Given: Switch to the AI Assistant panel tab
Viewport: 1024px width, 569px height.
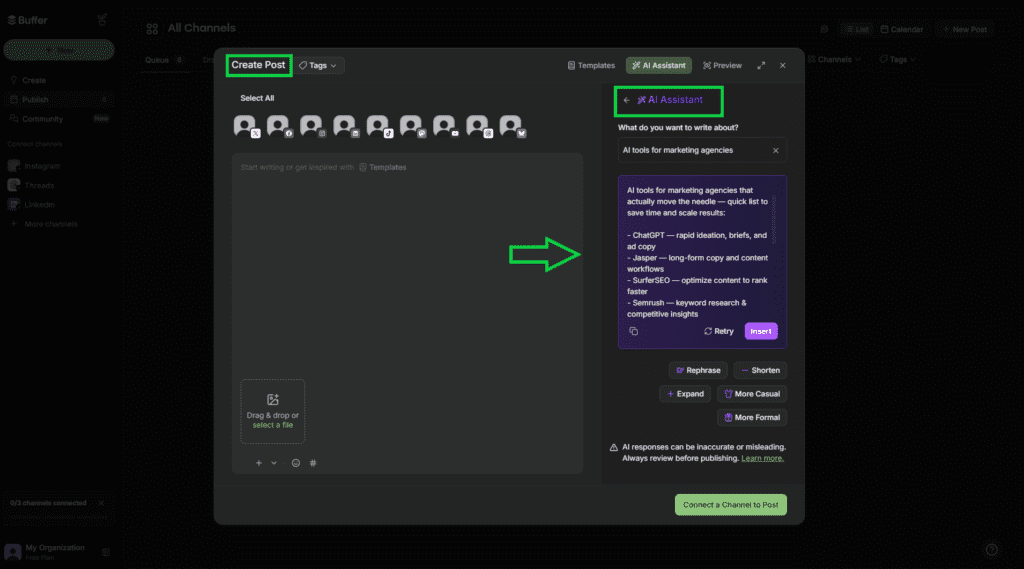Looking at the screenshot, I should tap(659, 65).
